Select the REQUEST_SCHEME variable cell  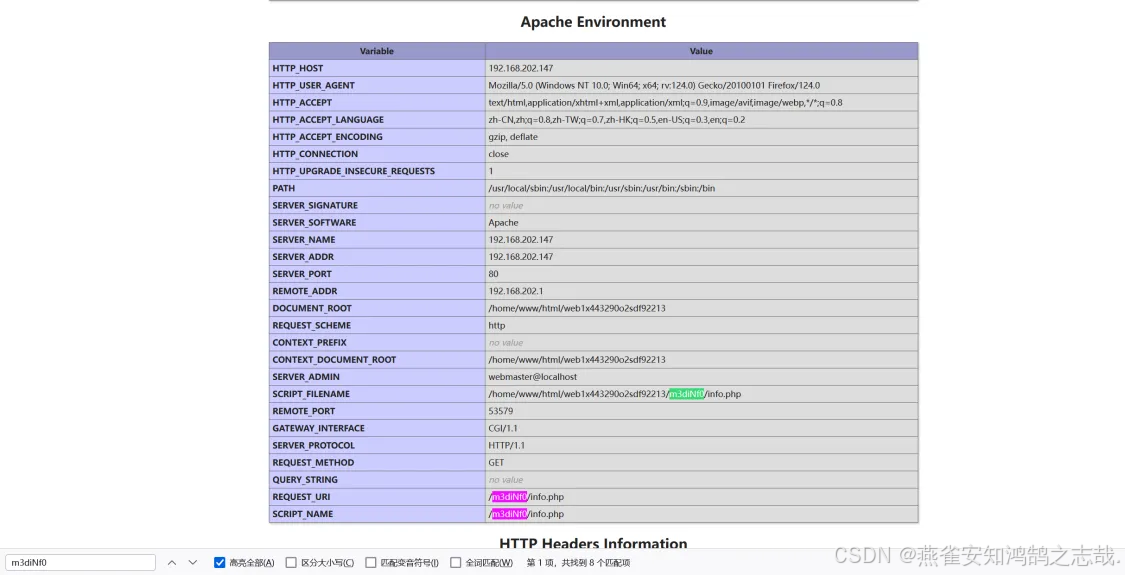(x=377, y=326)
